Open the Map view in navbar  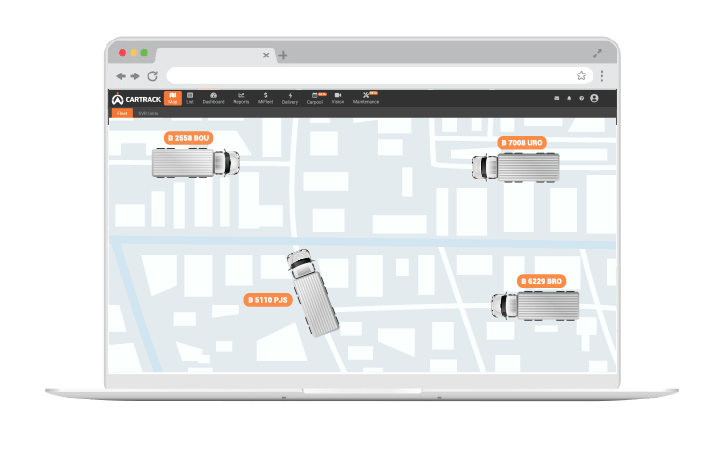click(x=173, y=98)
